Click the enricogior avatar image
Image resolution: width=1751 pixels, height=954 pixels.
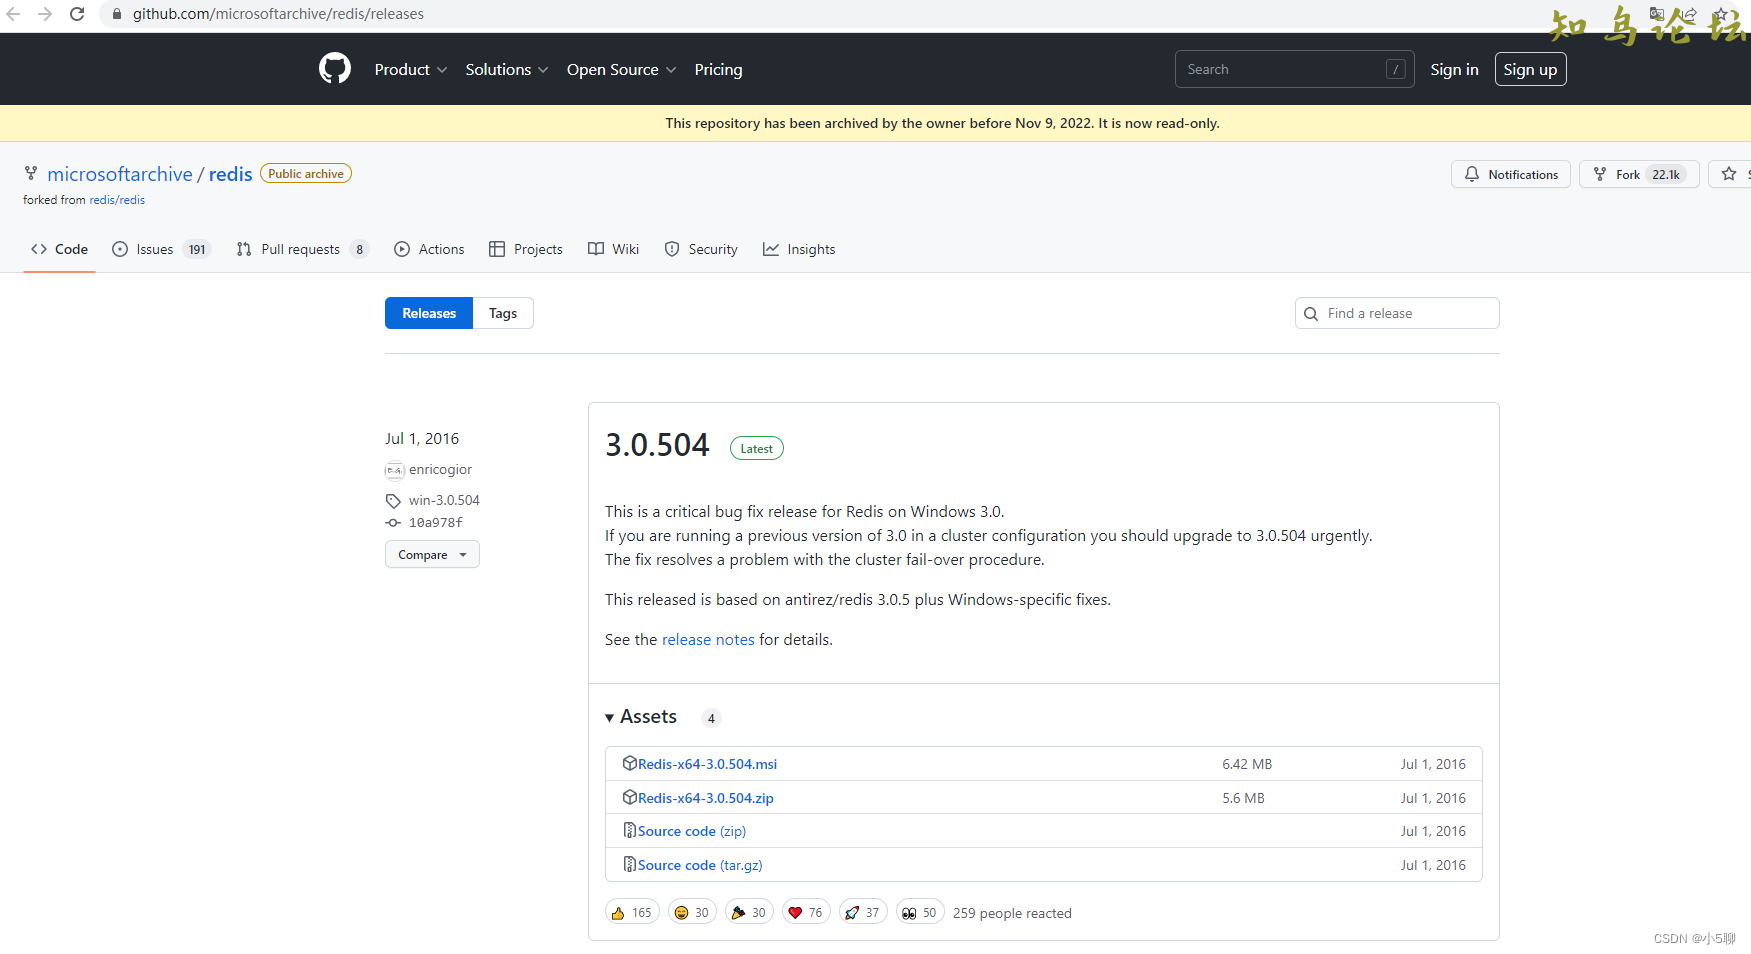click(x=394, y=470)
